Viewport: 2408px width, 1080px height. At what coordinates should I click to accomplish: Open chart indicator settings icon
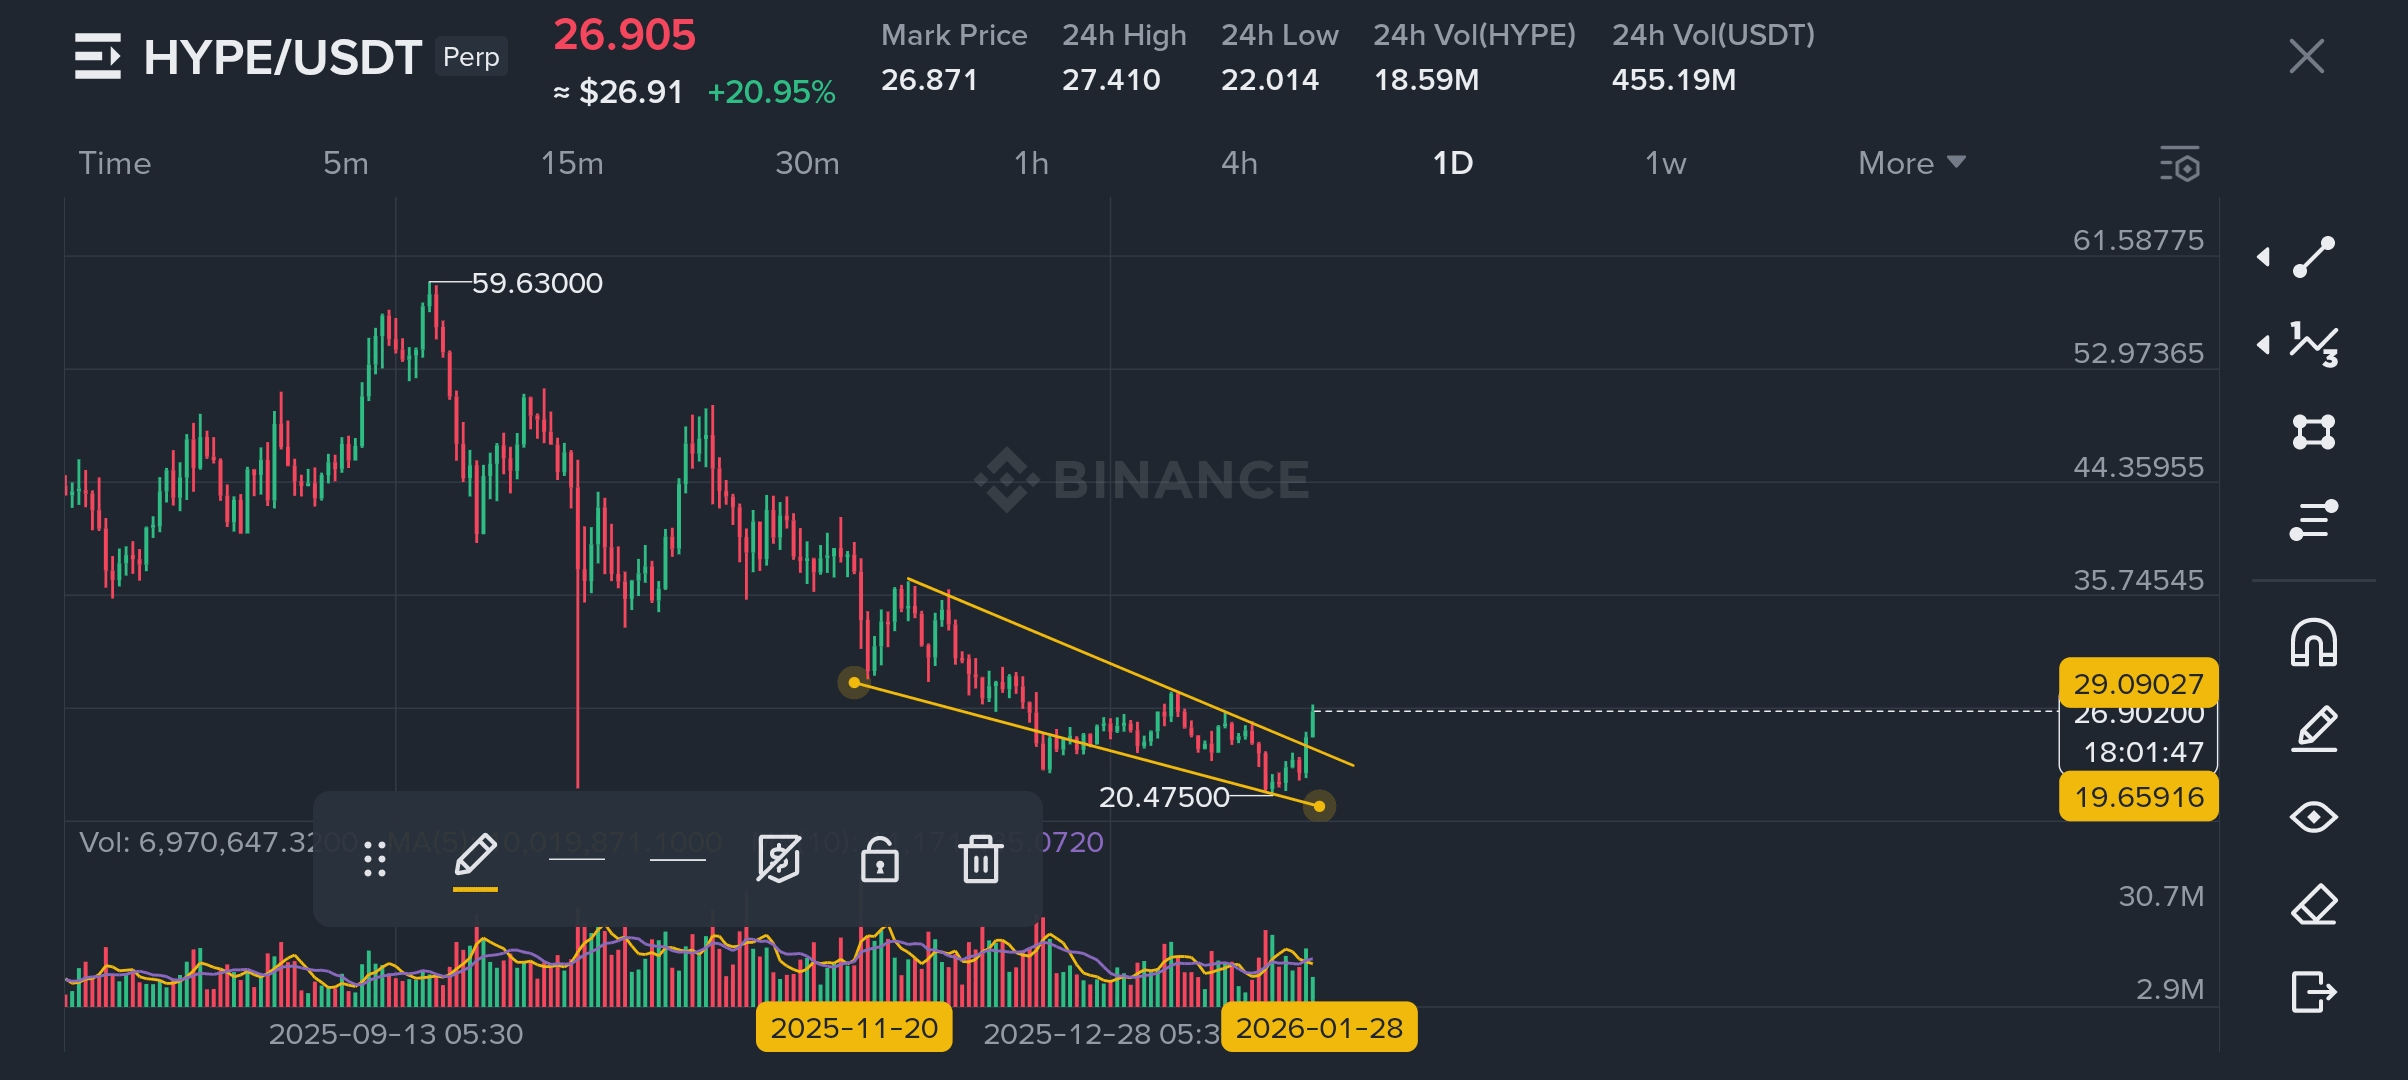(x=2180, y=164)
